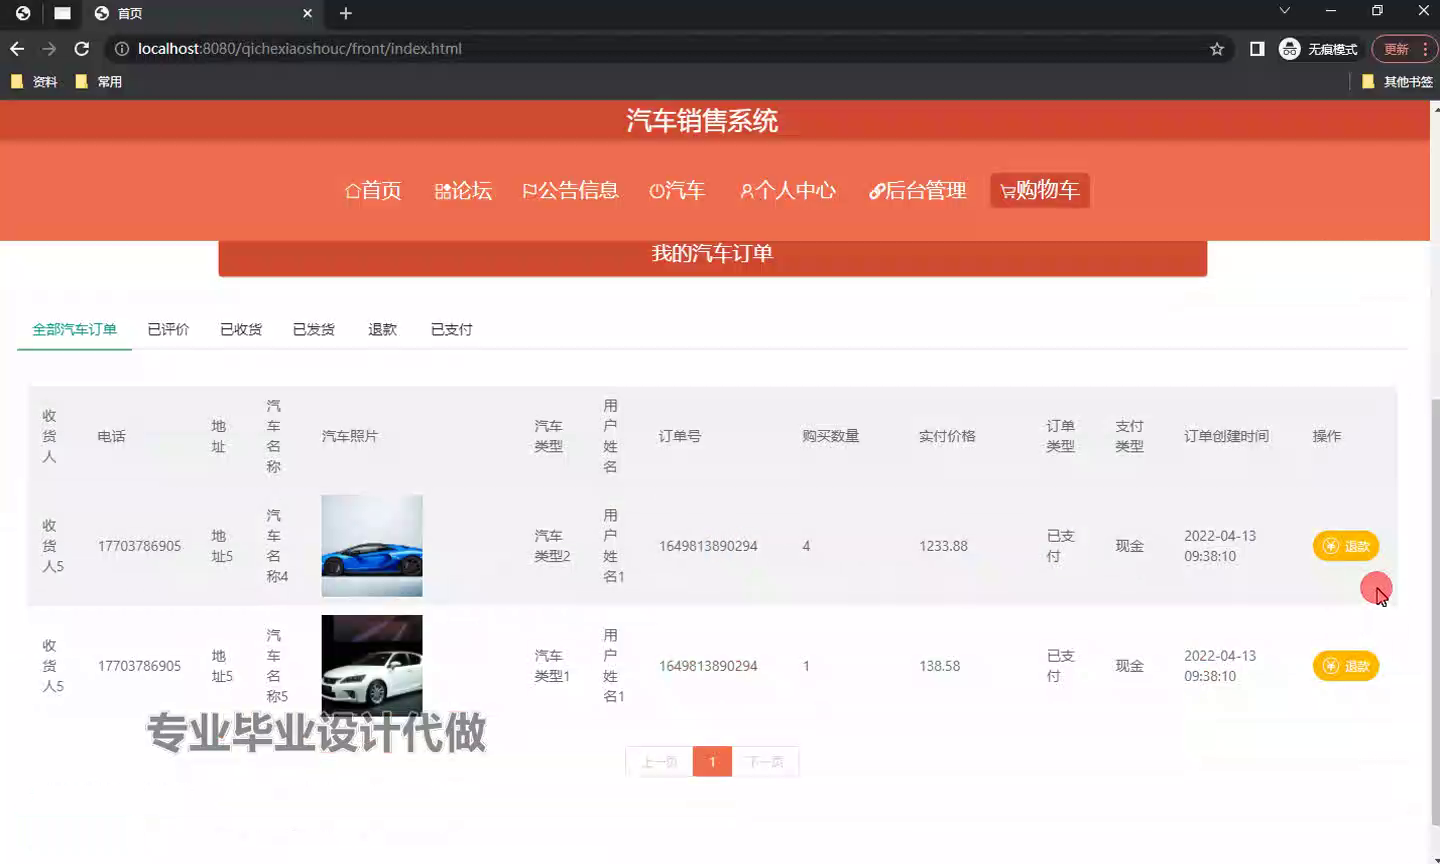Reload the current page
Viewport: 1440px width, 864px height.
82,49
